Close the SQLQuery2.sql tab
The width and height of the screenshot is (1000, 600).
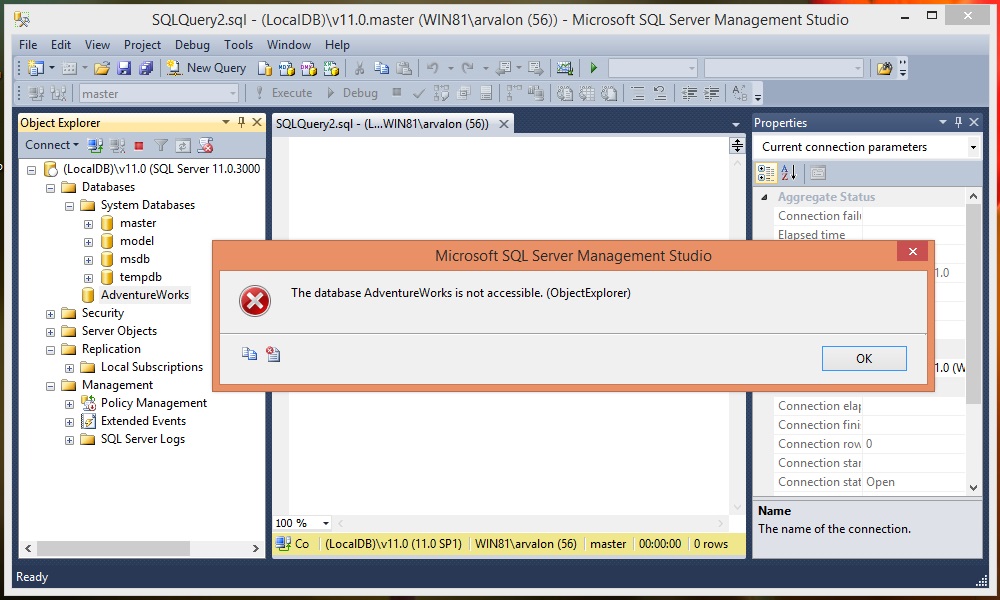[504, 124]
